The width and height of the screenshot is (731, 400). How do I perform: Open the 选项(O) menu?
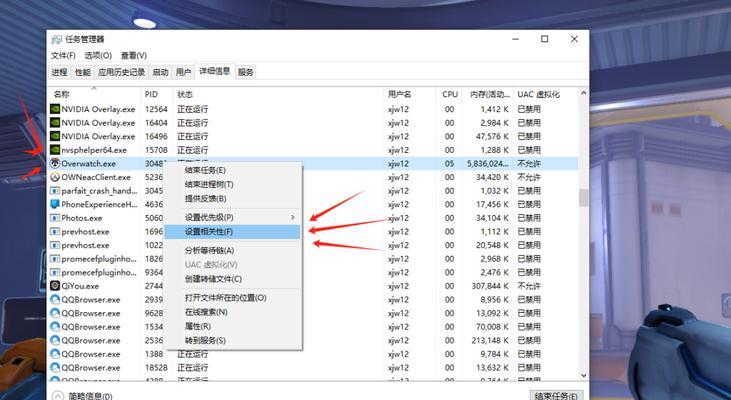click(x=98, y=55)
